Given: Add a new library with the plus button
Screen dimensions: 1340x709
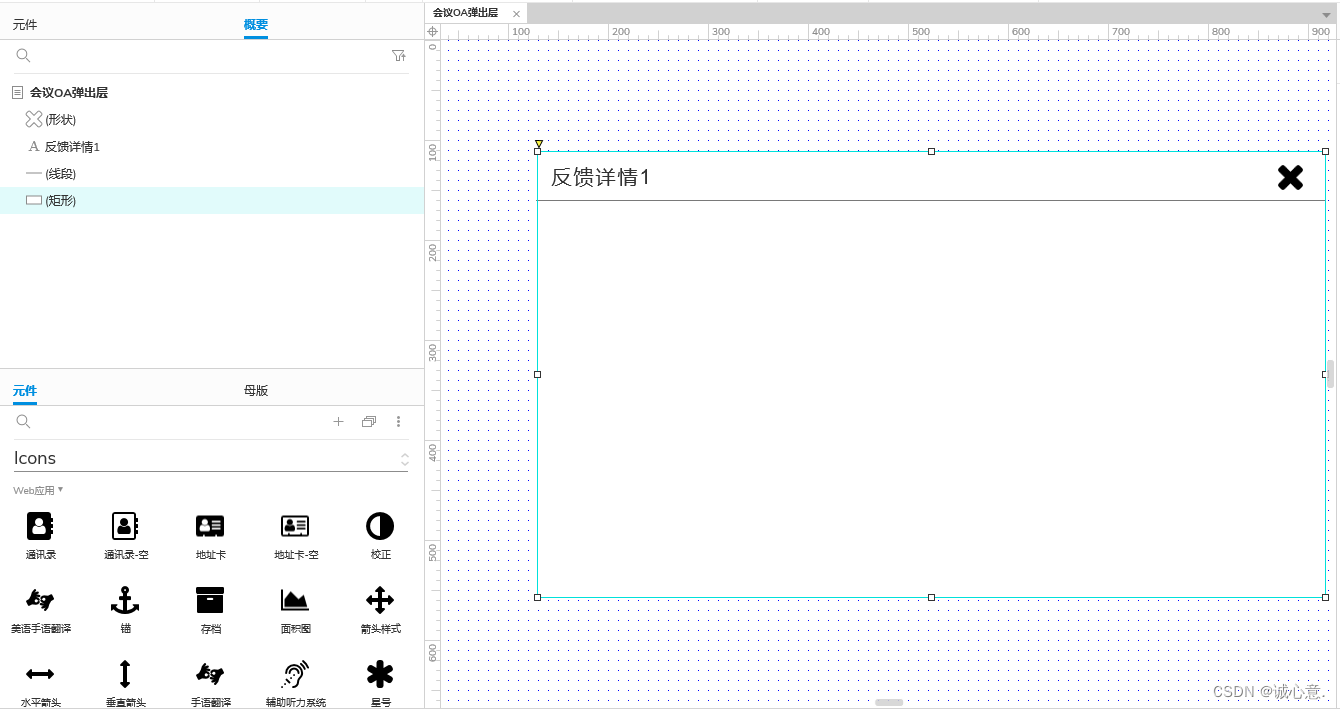Looking at the screenshot, I should 338,421.
